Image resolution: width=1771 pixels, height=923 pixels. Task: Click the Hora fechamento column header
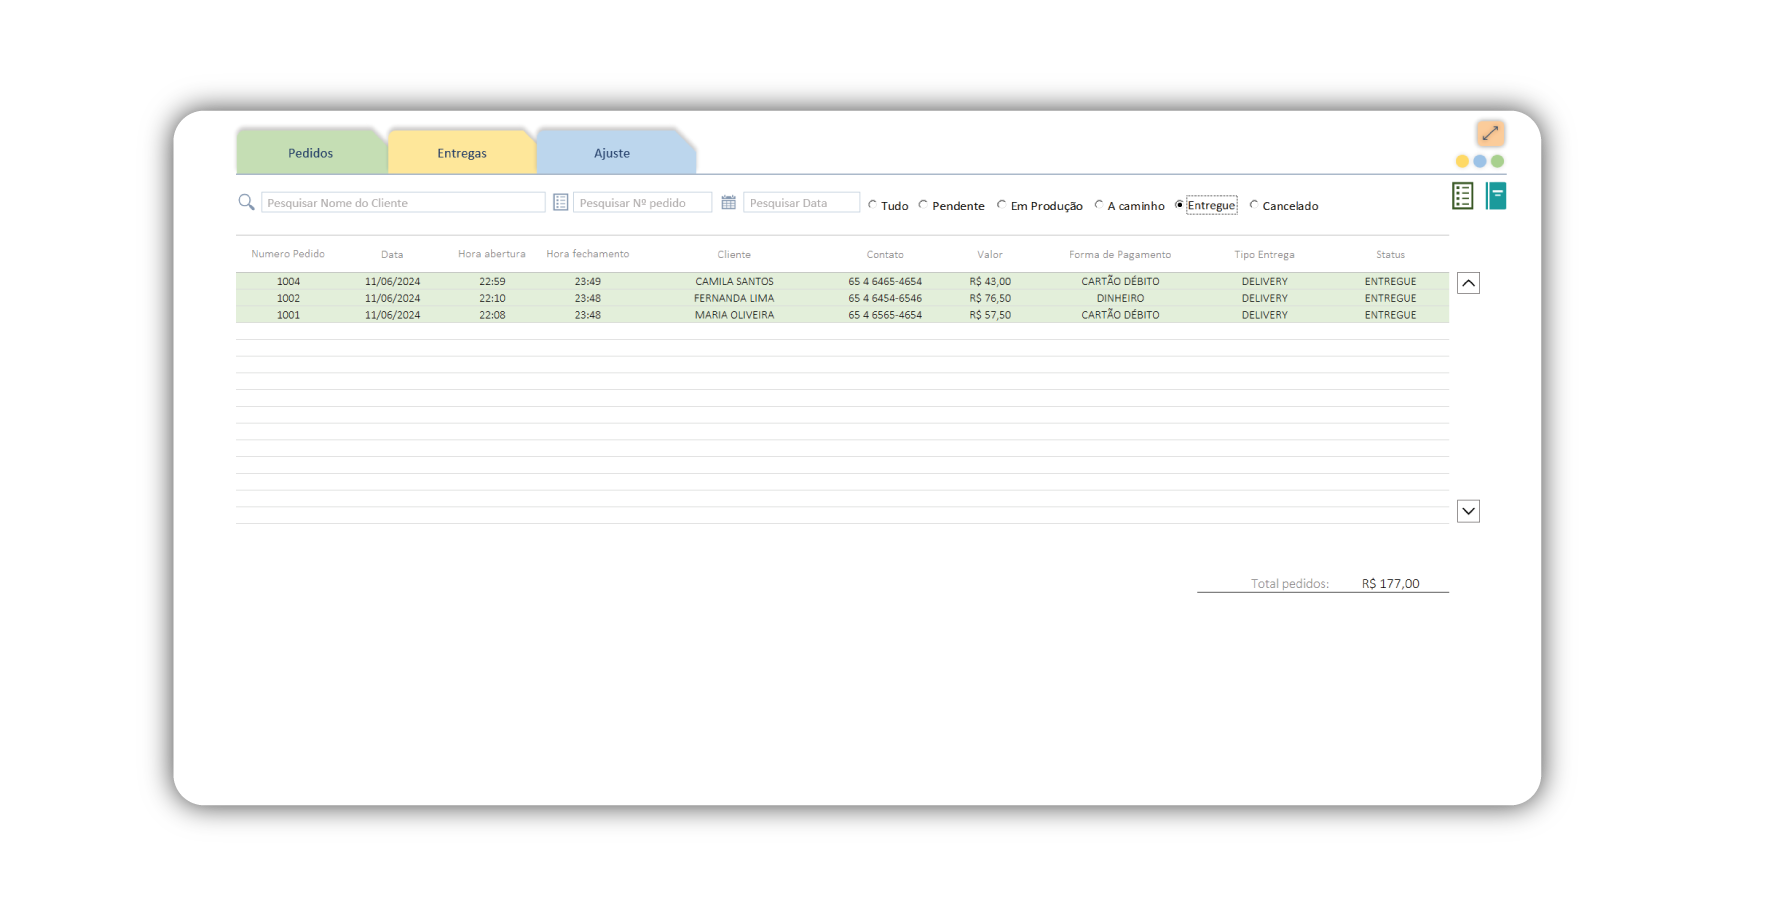click(x=588, y=254)
